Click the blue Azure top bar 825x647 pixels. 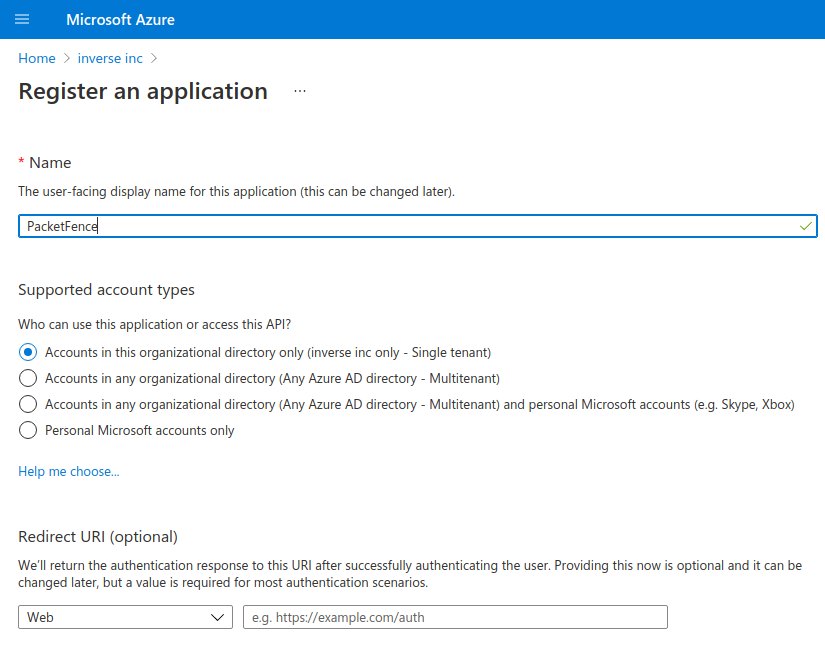coord(500,19)
